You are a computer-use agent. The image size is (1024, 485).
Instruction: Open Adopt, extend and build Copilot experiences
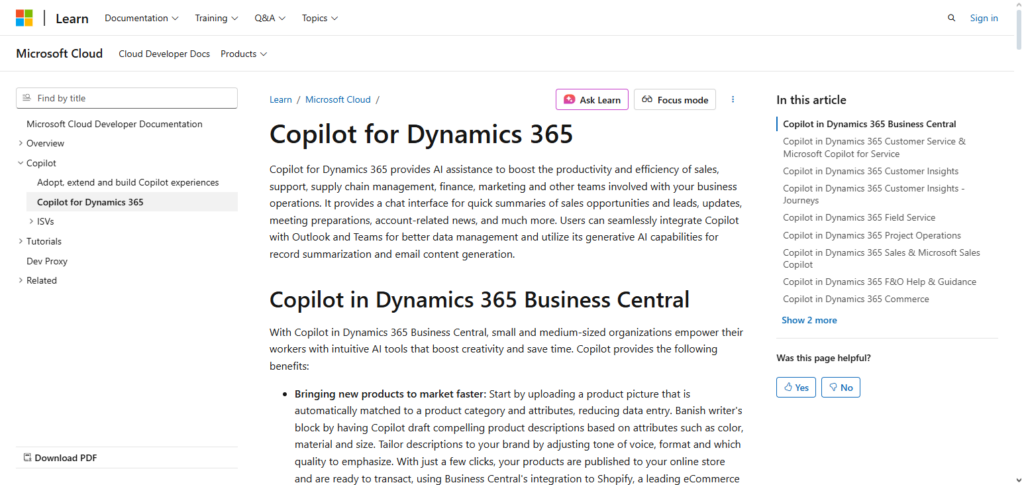[x=128, y=183]
